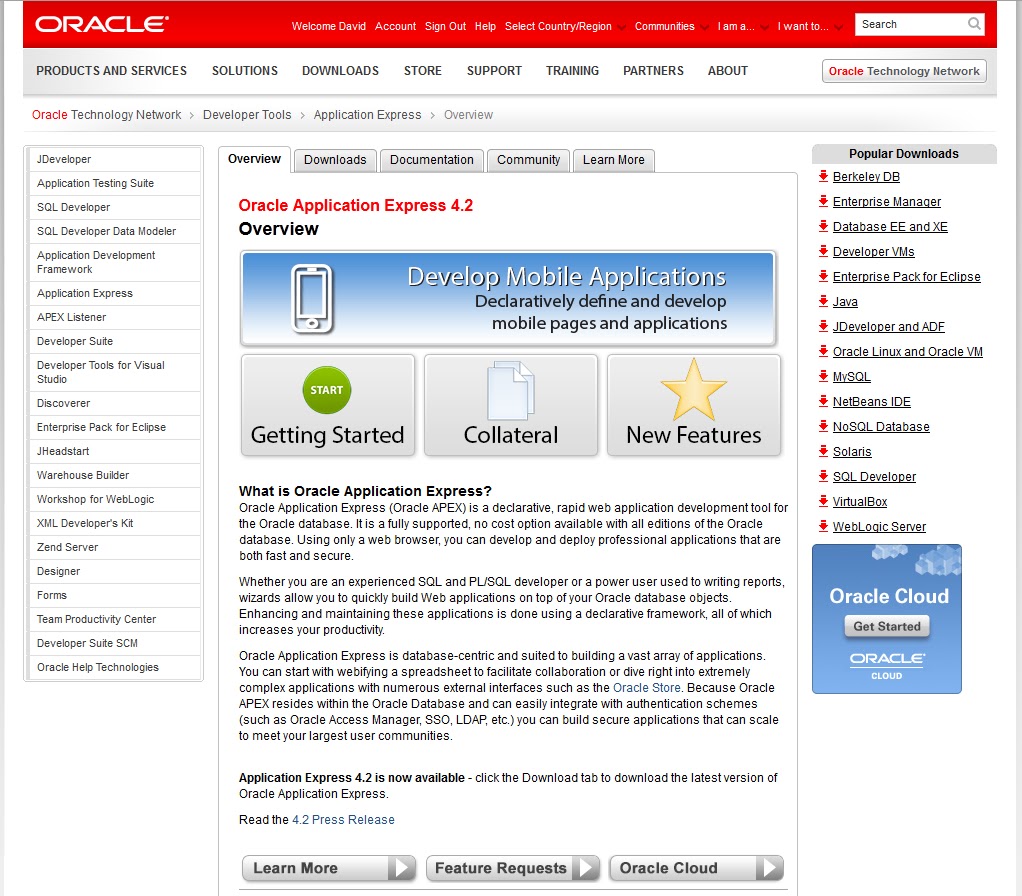Screen dimensions: 1022x896
Task: Open the Account link
Action: [395, 26]
